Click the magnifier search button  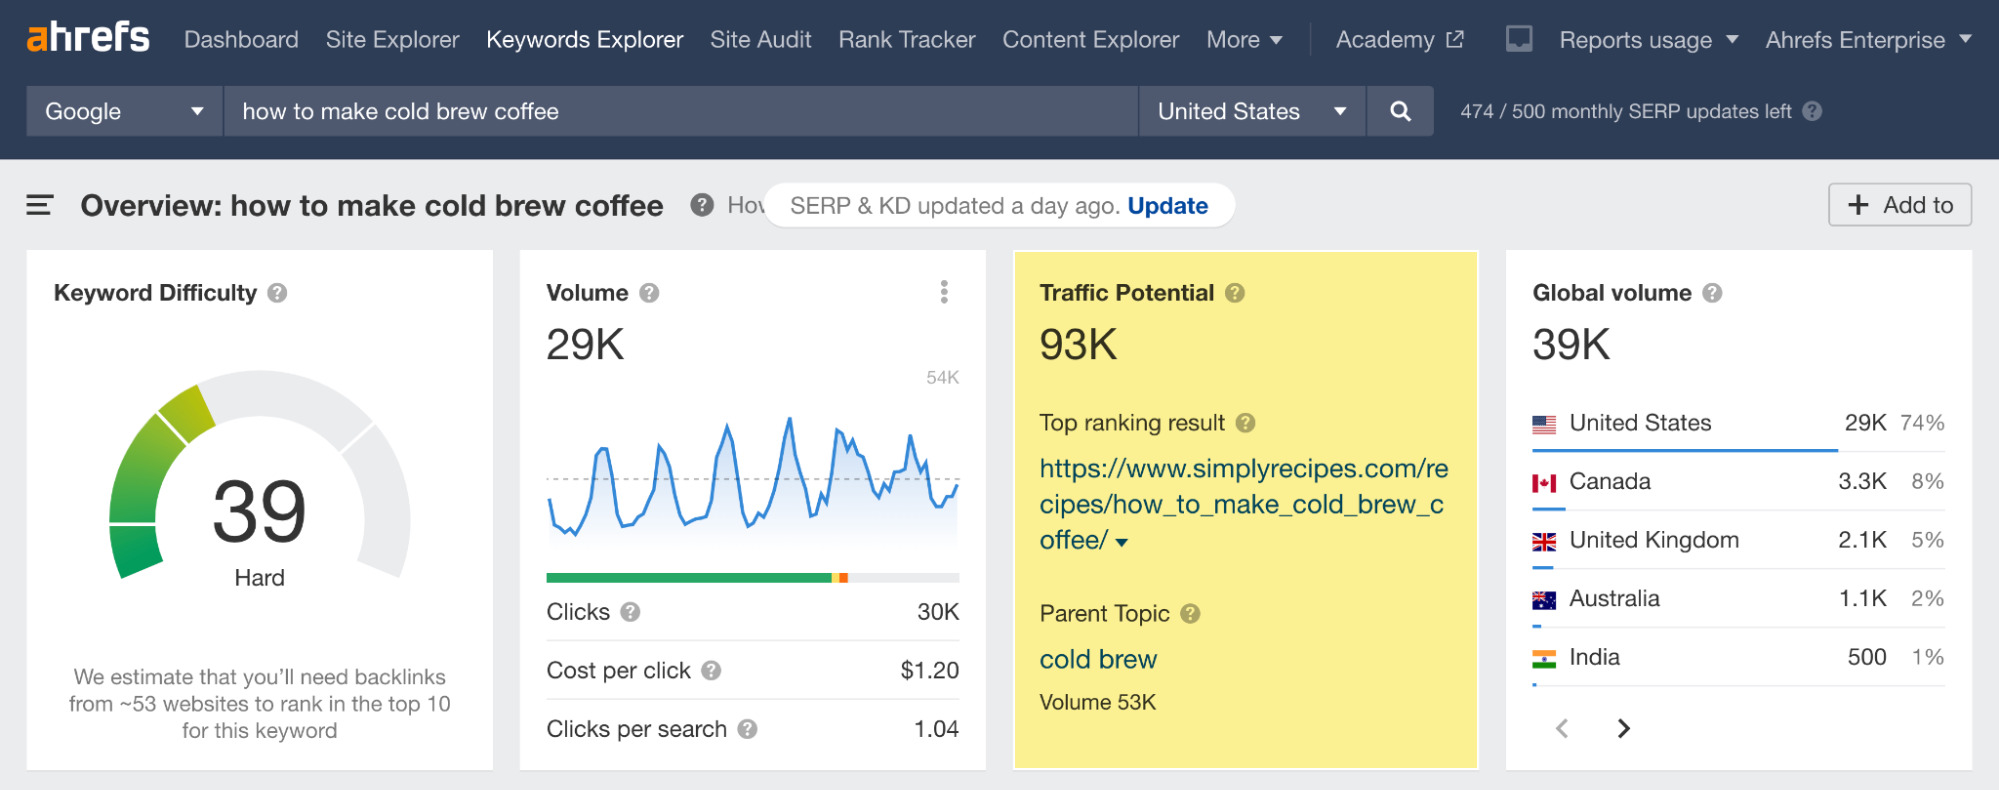point(1400,111)
